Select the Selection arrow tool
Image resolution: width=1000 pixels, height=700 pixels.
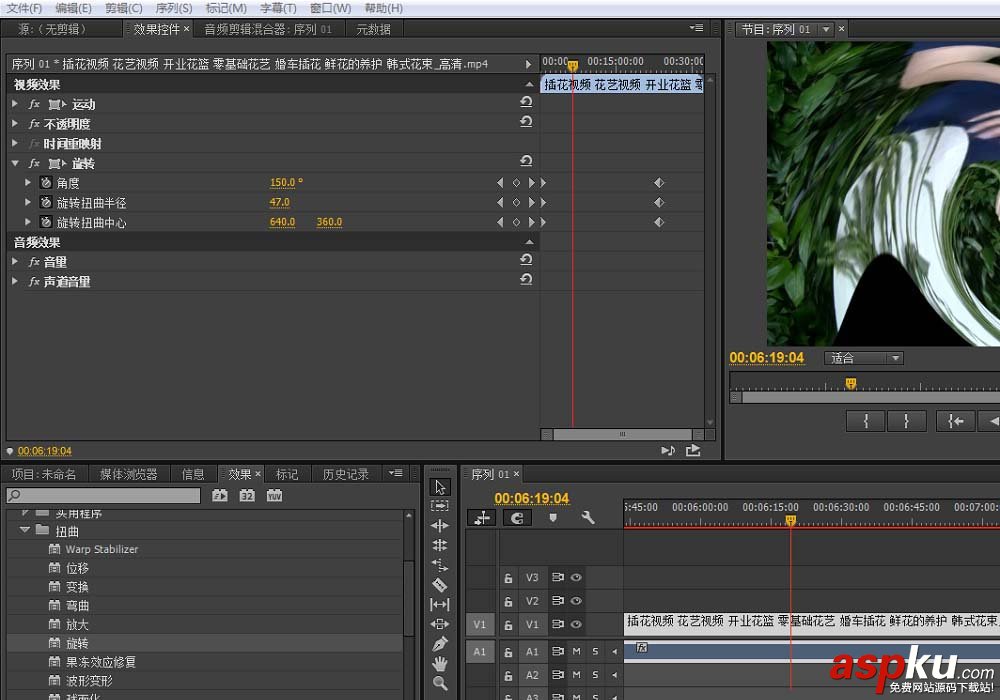point(440,488)
